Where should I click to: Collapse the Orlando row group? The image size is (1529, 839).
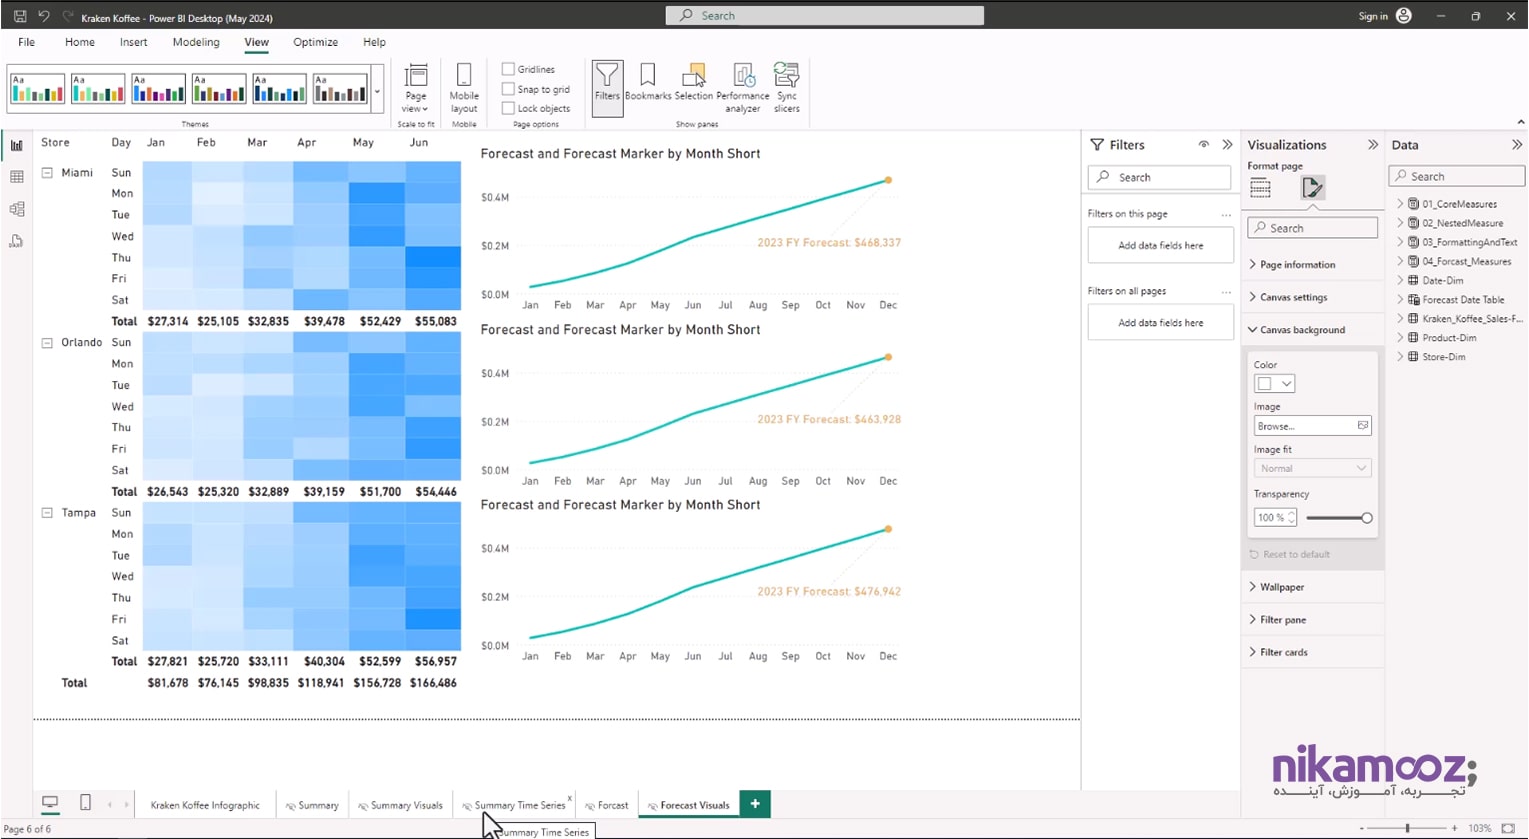(x=47, y=343)
